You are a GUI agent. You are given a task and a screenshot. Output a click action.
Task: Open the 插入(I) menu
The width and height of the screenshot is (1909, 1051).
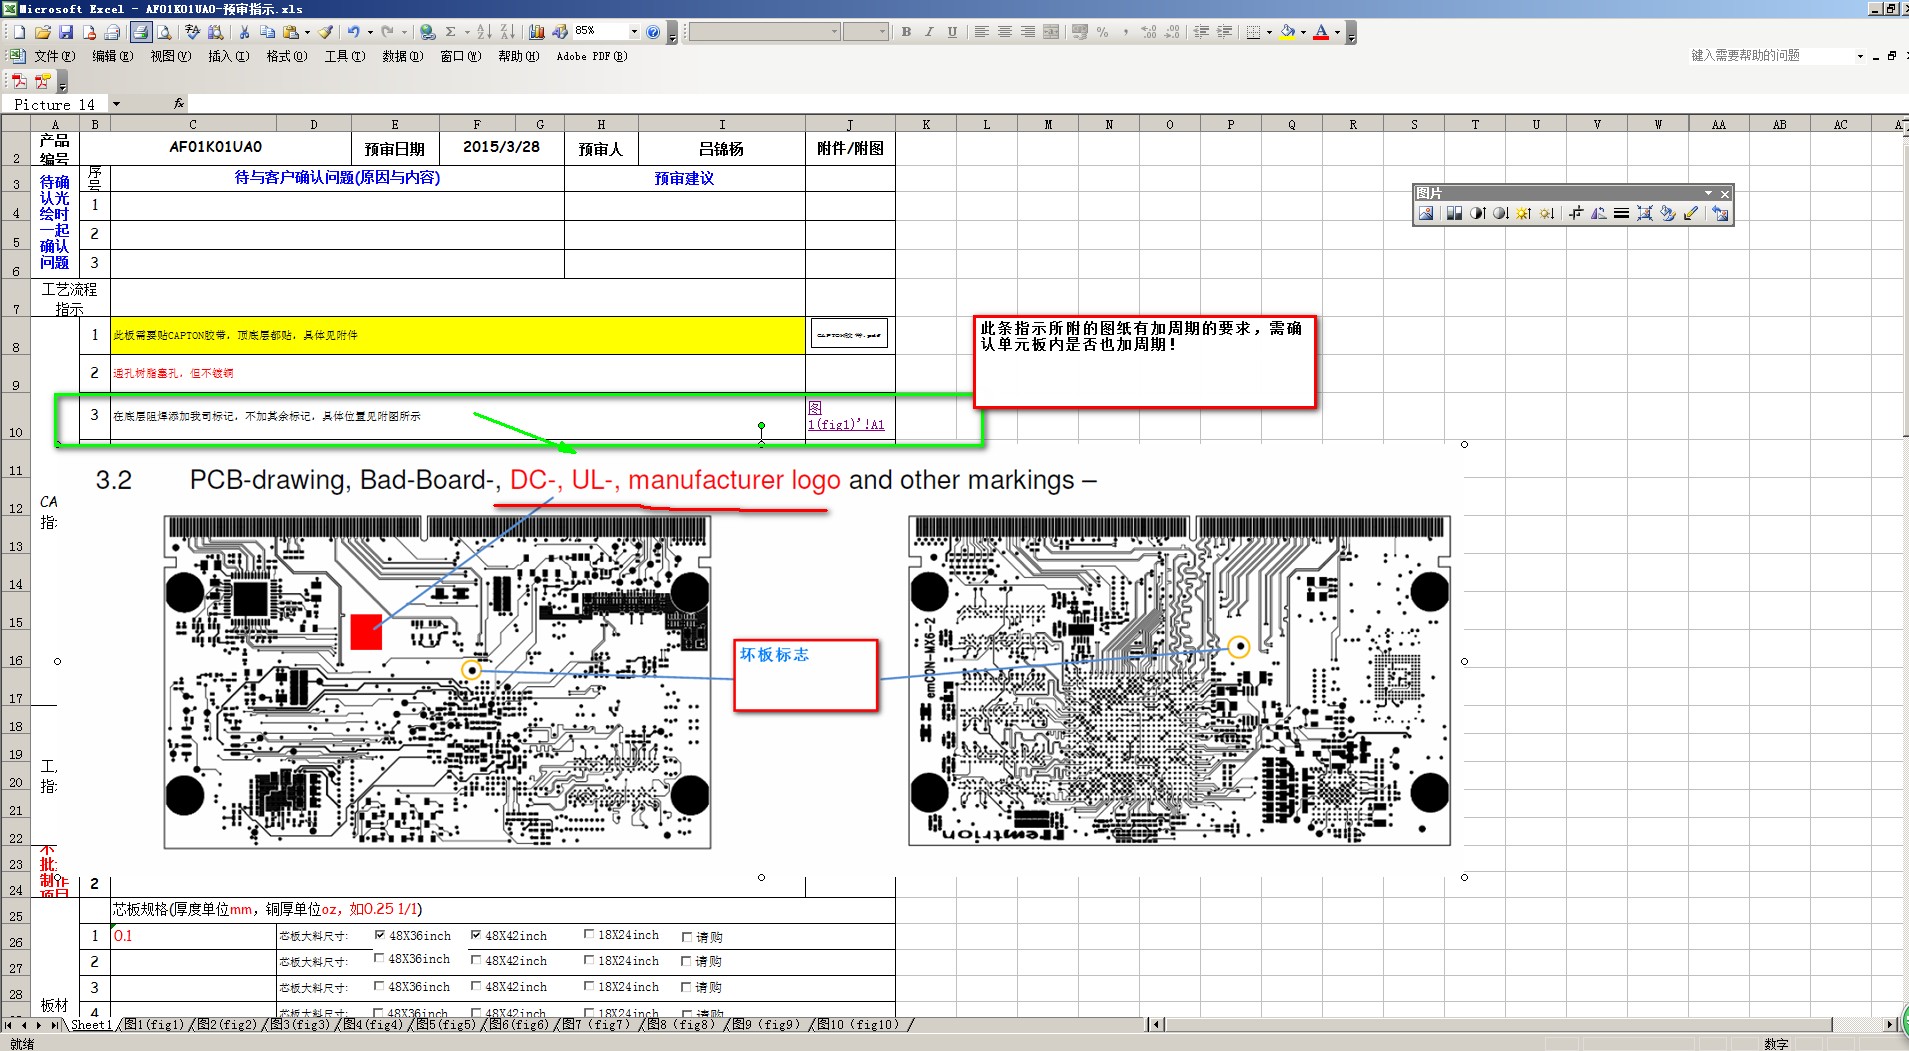(x=228, y=56)
